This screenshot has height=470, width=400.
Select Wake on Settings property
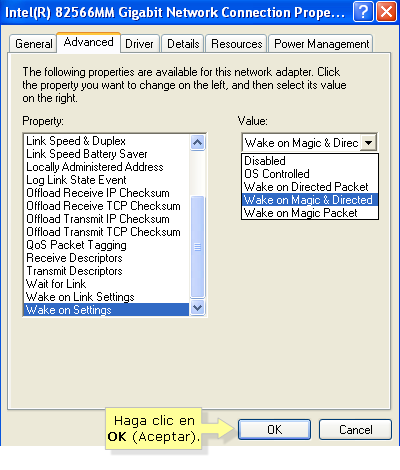pos(107,310)
